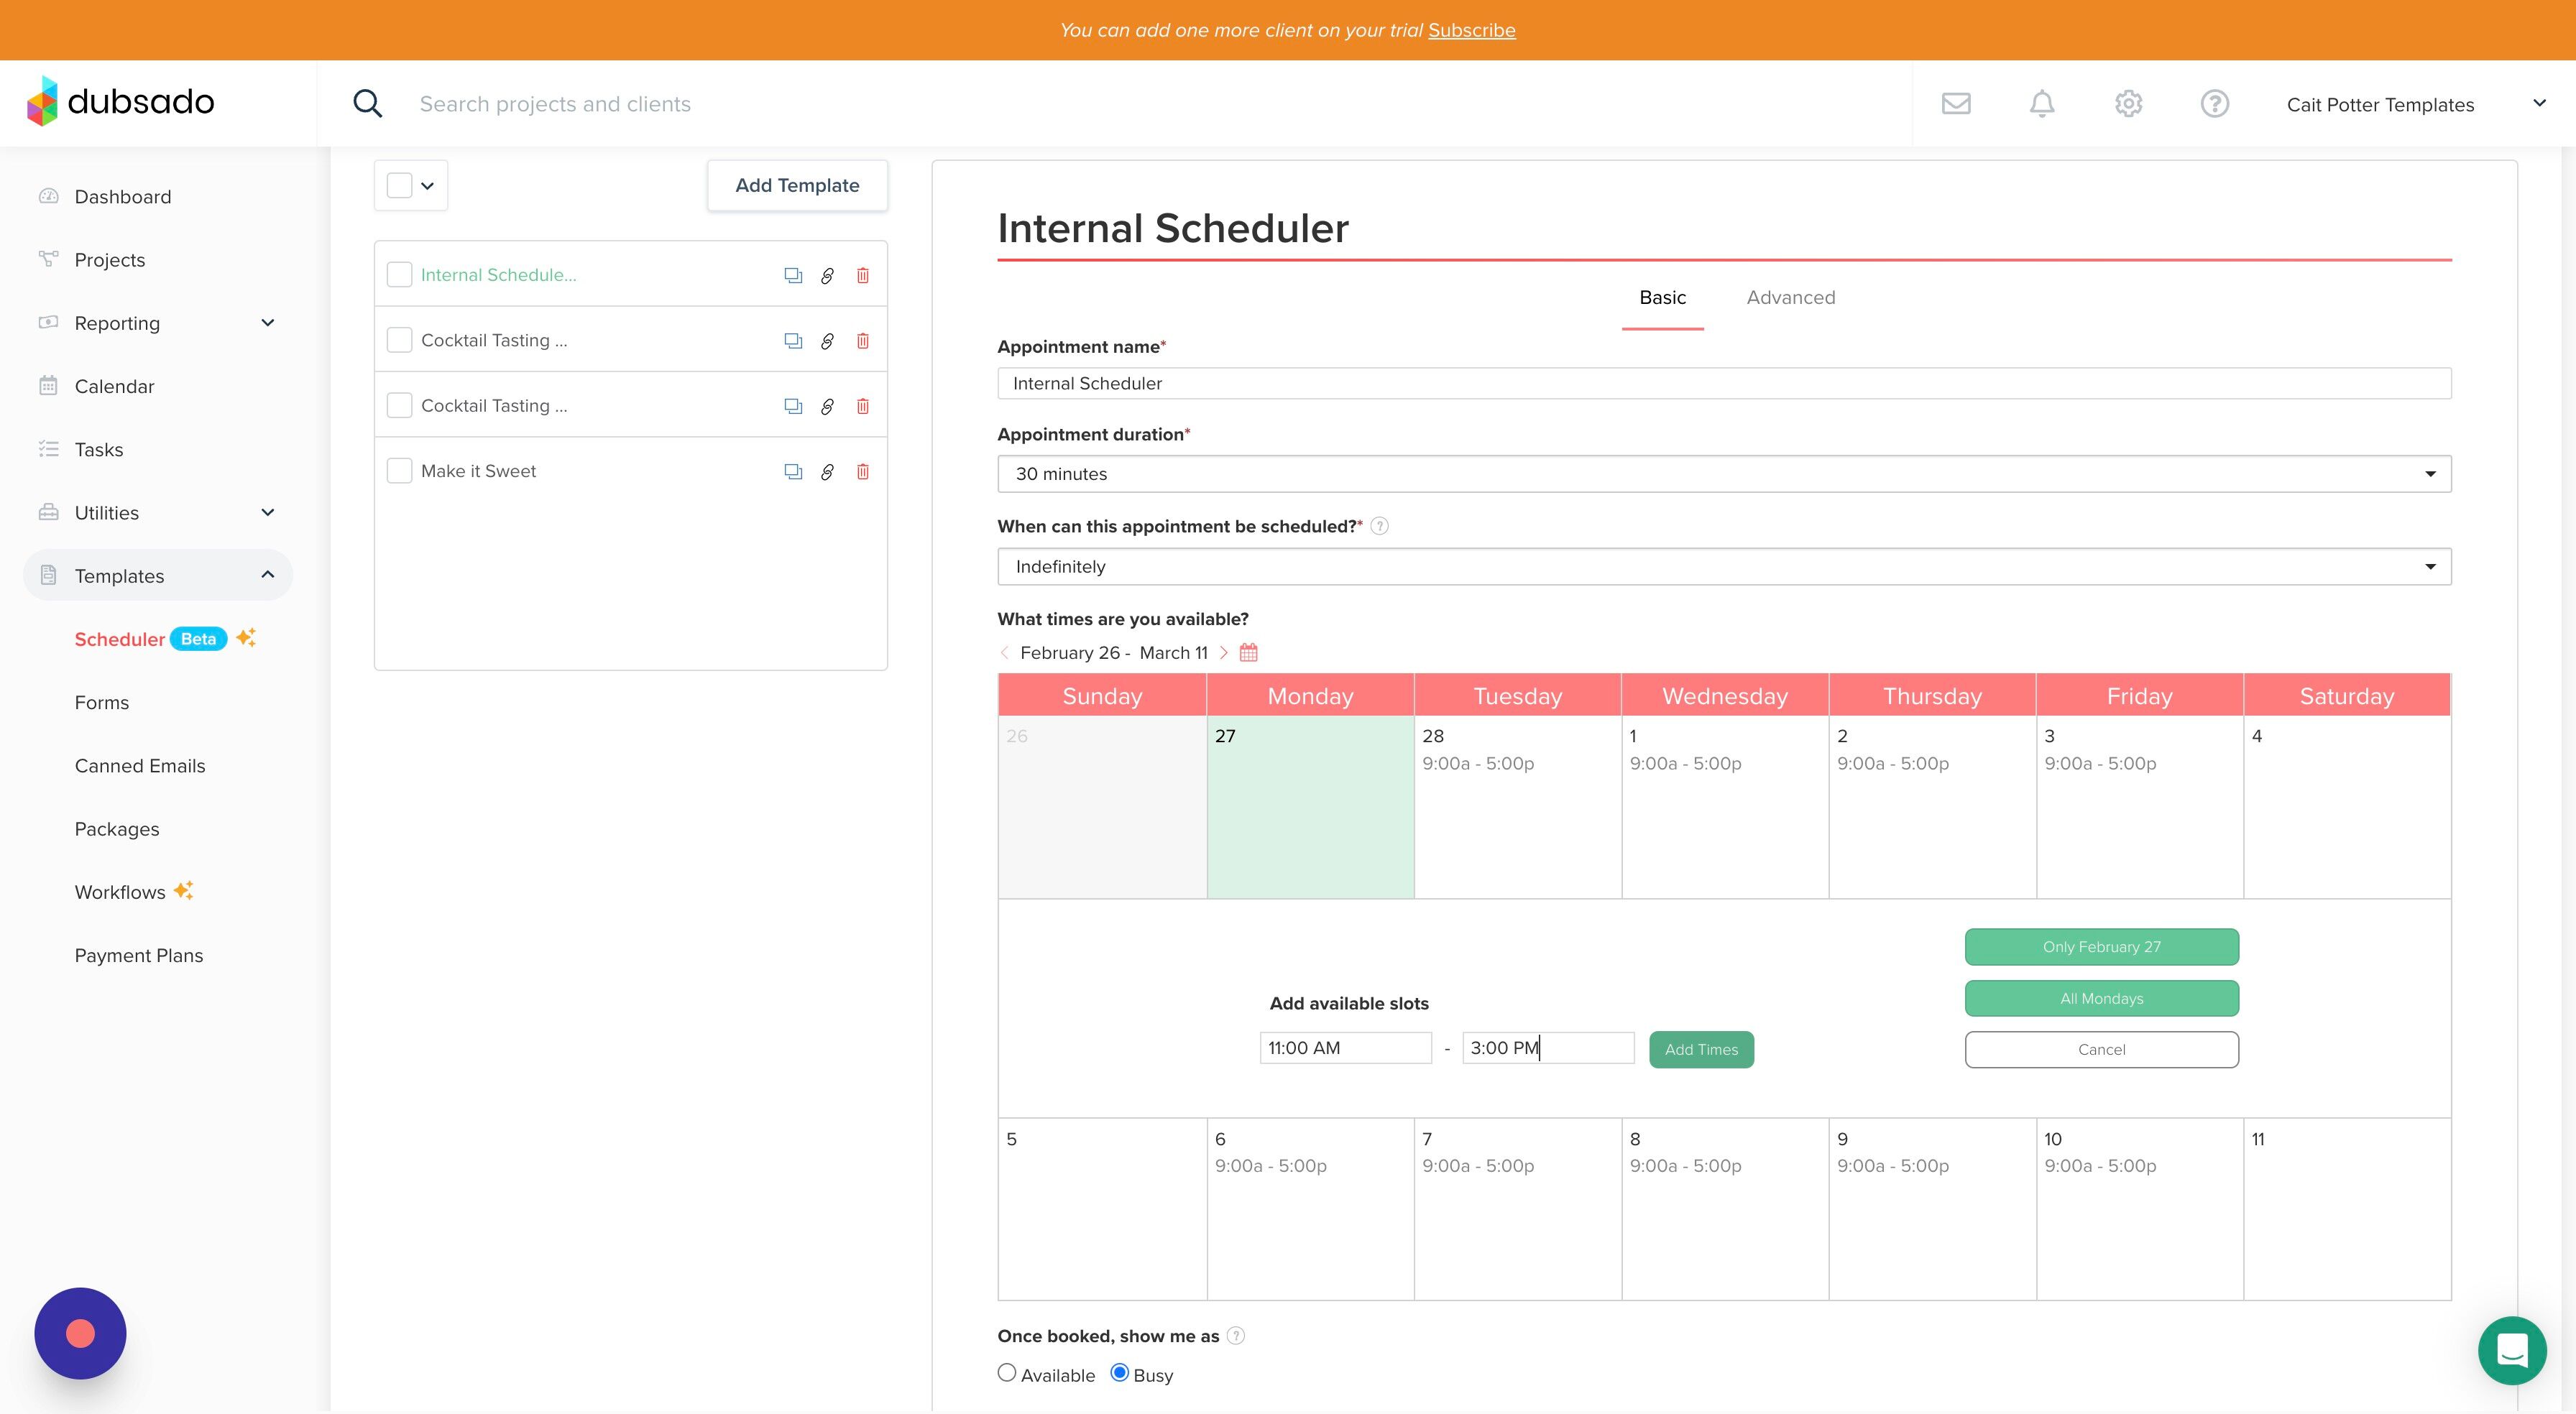The image size is (2576, 1414).
Task: Click the help question mark icon
Action: (2214, 104)
